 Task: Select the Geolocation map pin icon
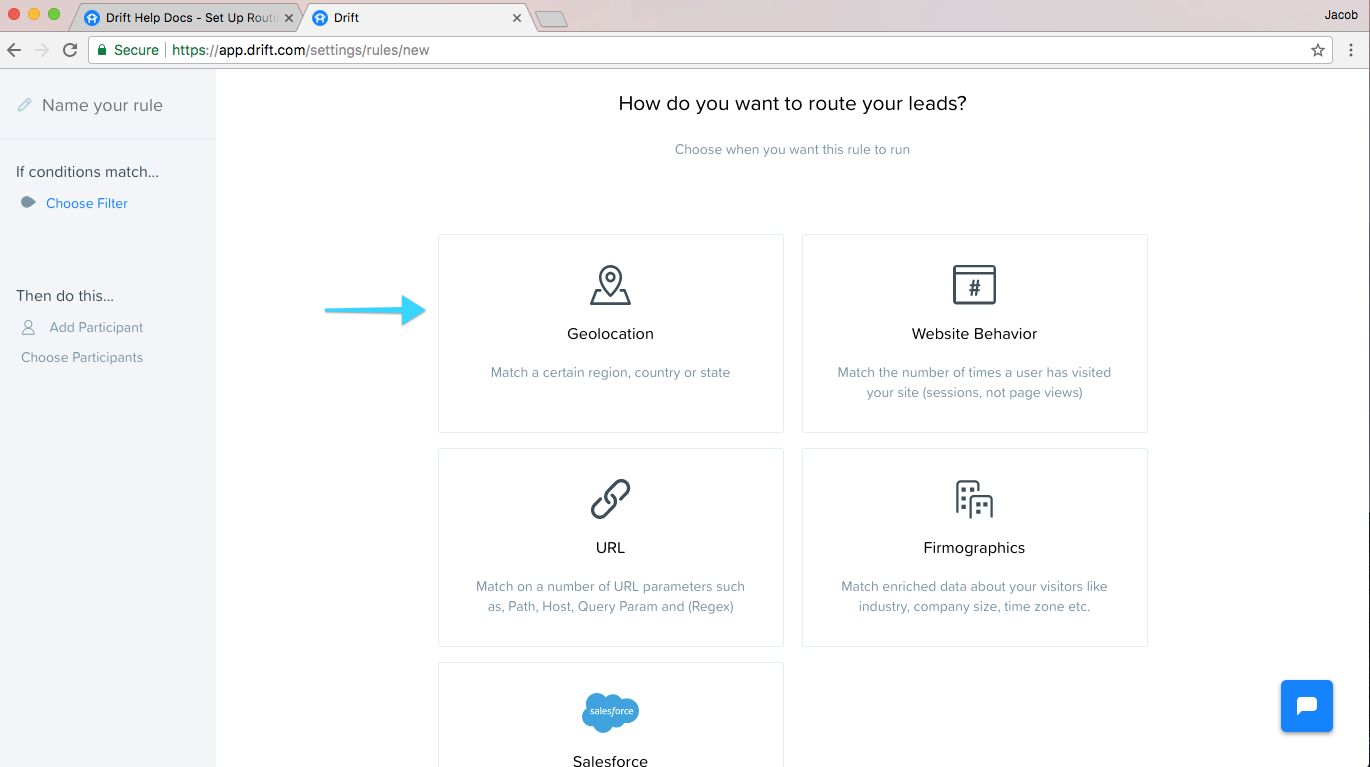(x=610, y=285)
